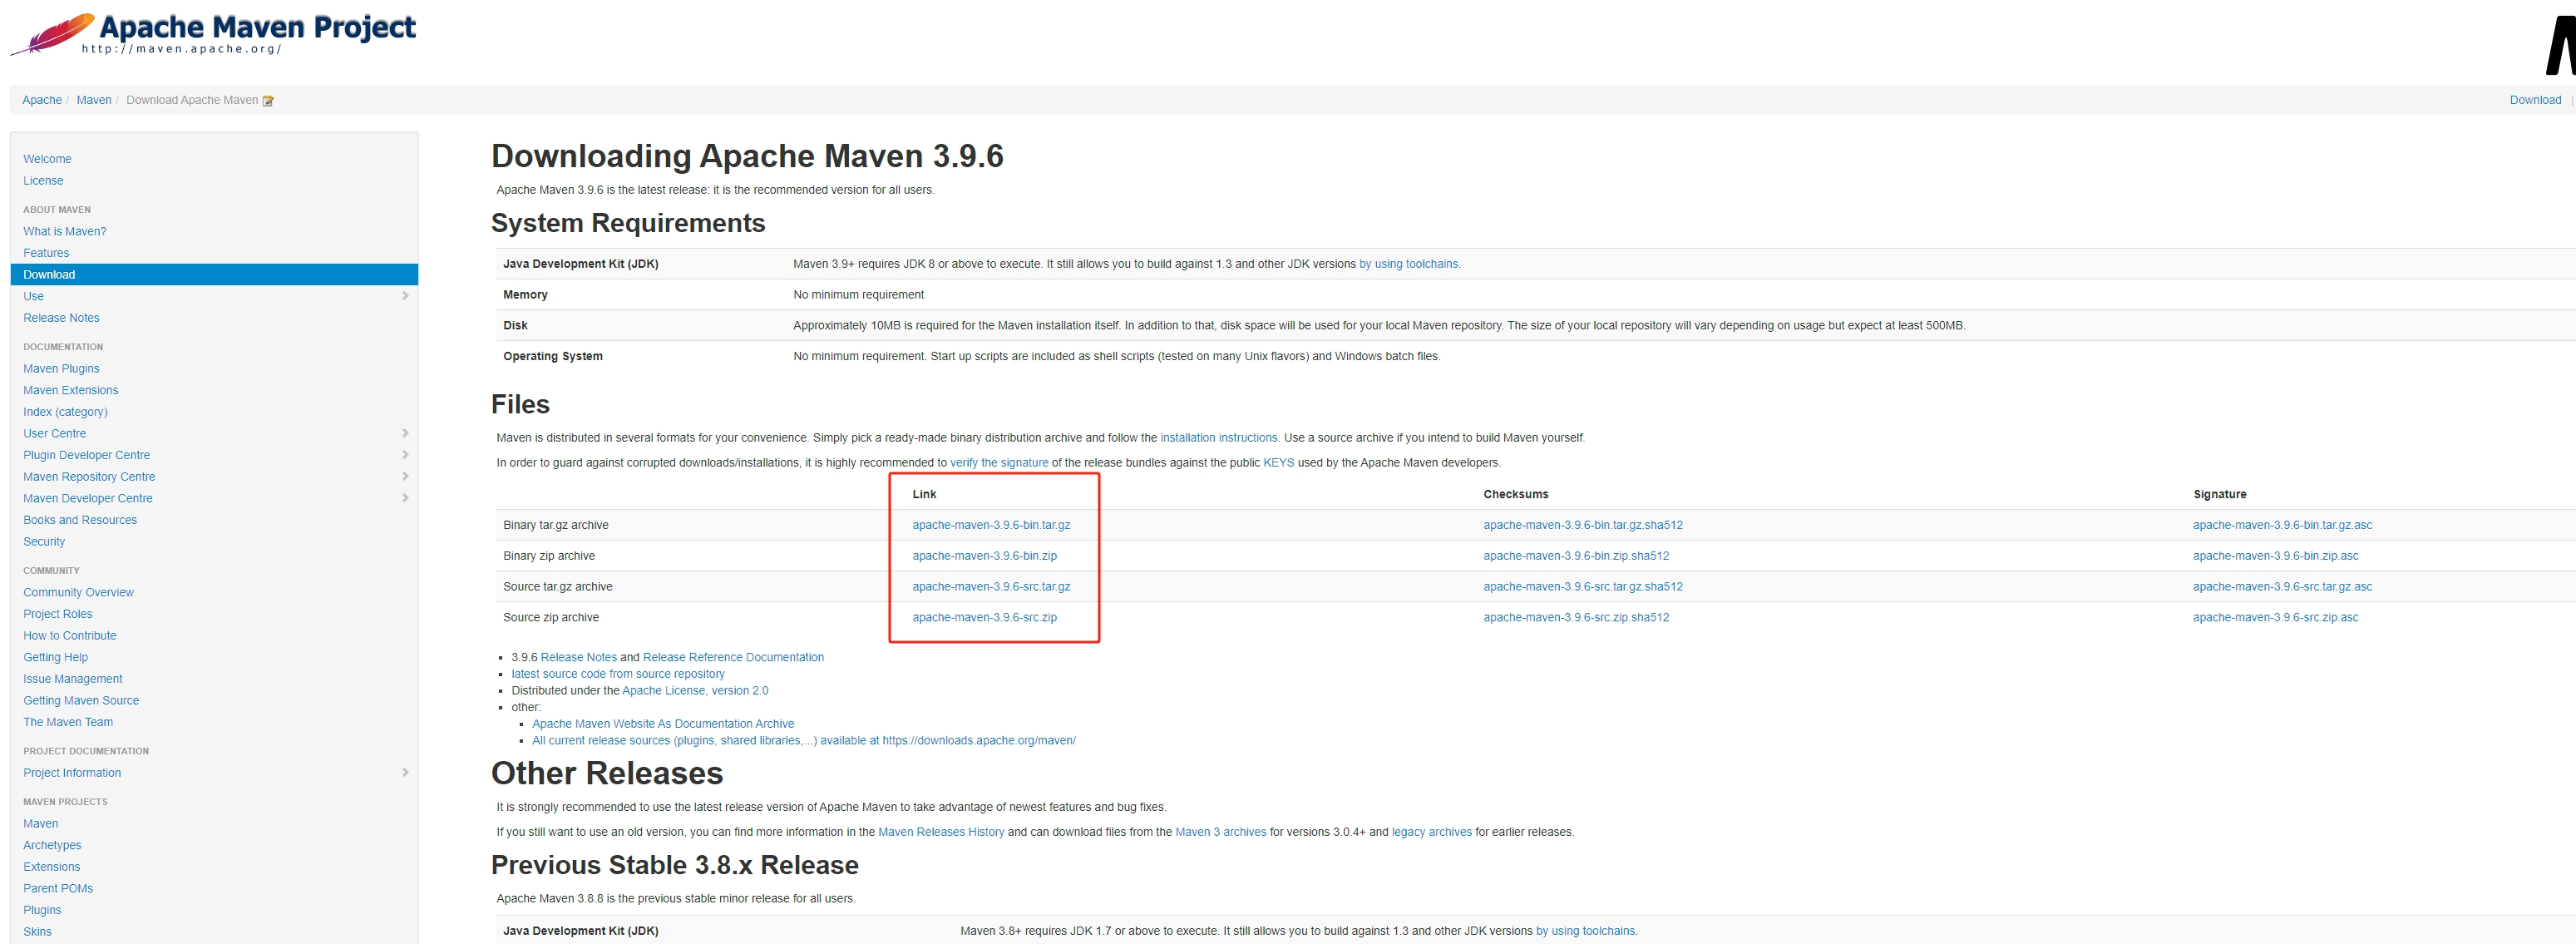This screenshot has height=944, width=2576.
Task: Click the top-right Download link
Action: [x=2535, y=100]
